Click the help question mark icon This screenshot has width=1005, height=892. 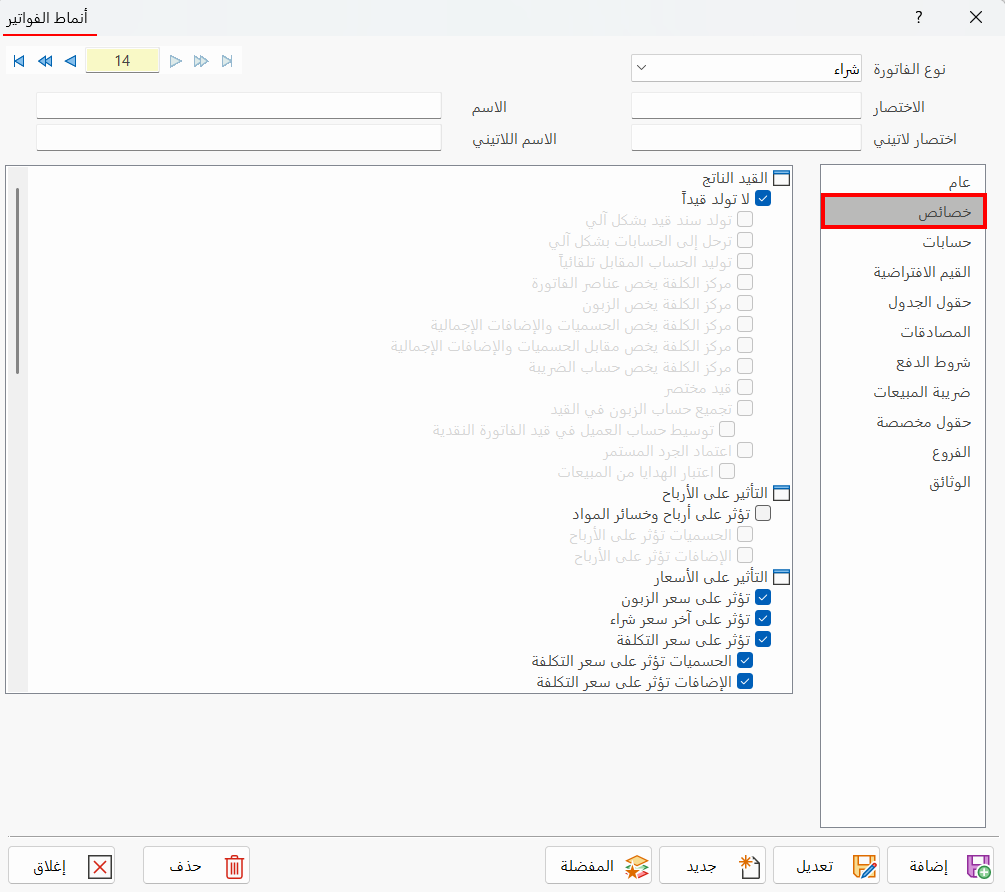919,17
